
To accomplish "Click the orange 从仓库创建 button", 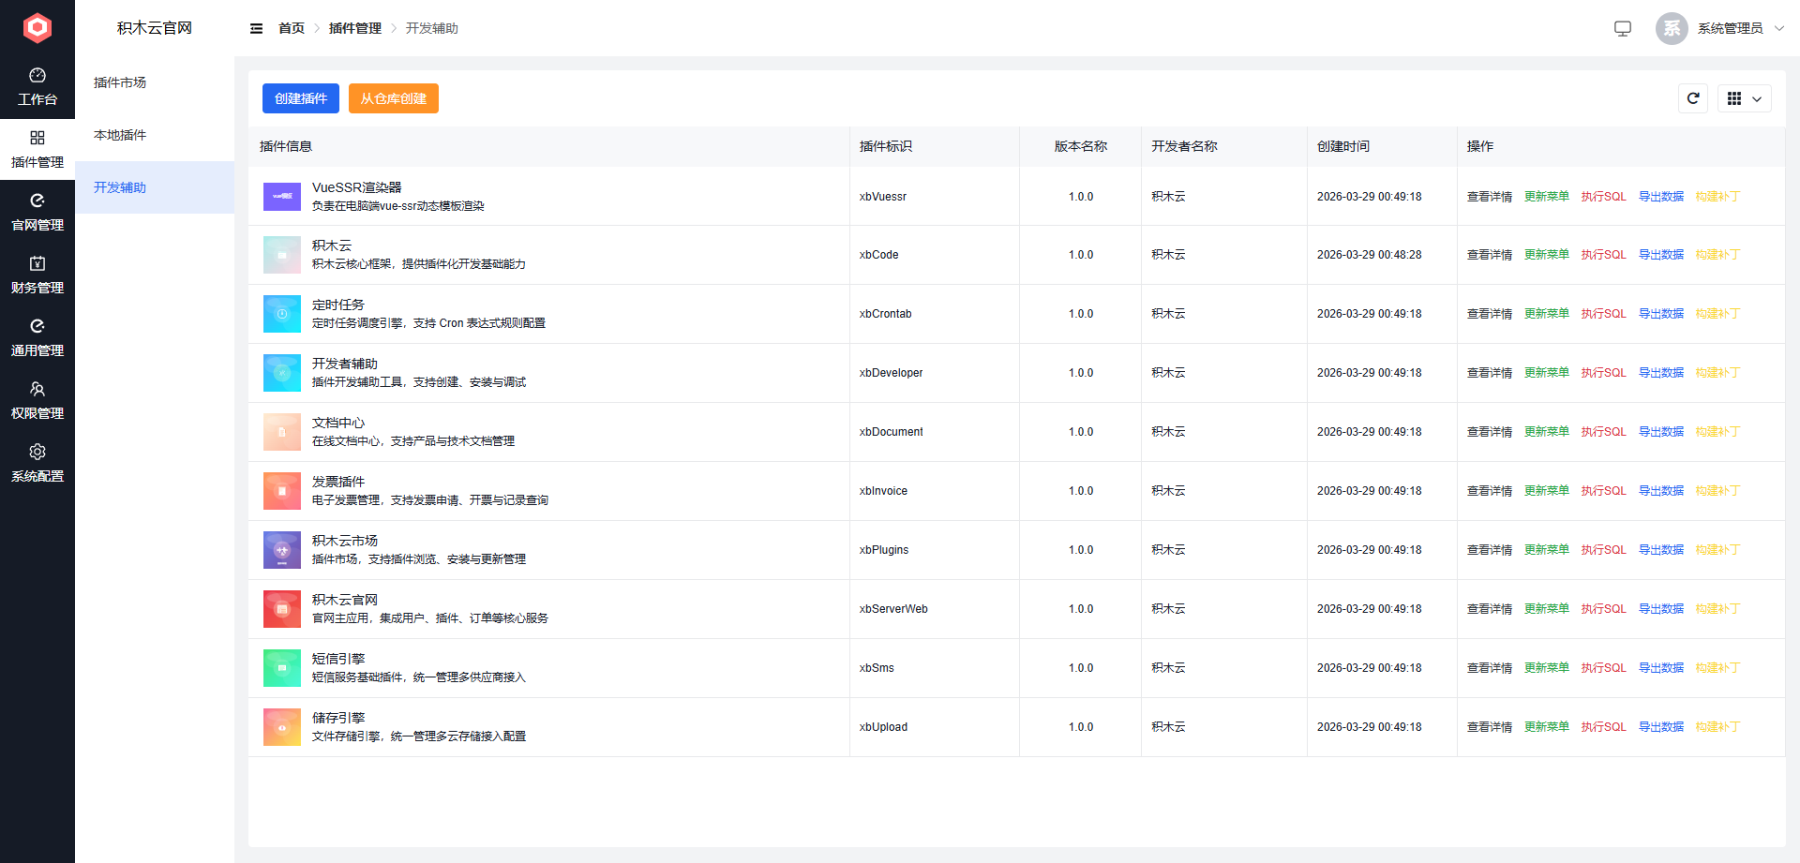I will (x=393, y=98).
